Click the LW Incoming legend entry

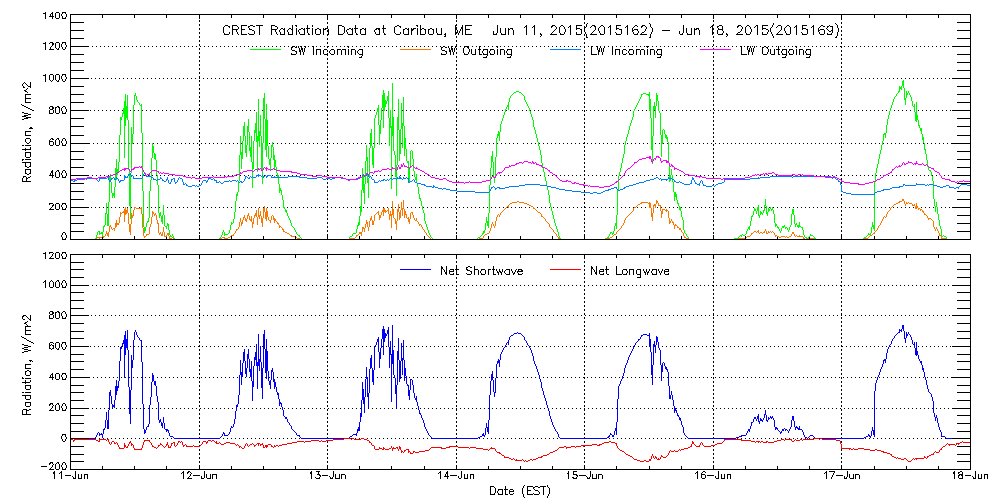(626, 51)
